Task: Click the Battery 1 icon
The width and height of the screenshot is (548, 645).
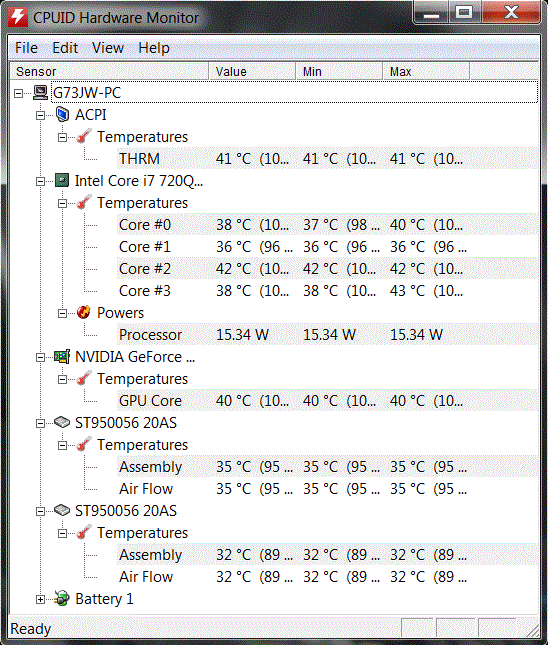Action: pyautogui.click(x=62, y=598)
